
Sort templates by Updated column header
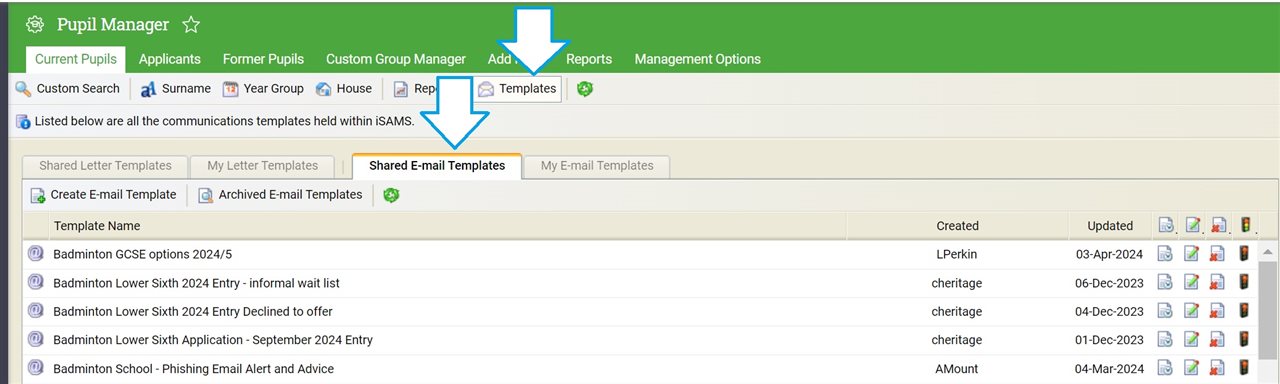pyautogui.click(x=1110, y=226)
